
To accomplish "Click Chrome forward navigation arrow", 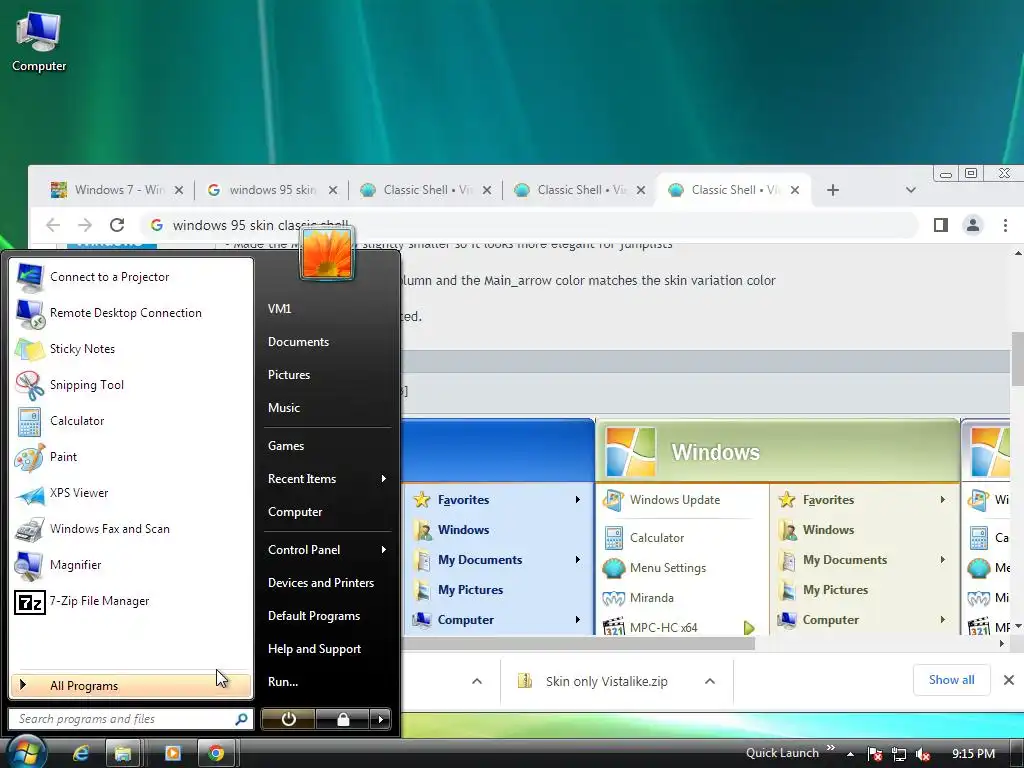I will 85,225.
